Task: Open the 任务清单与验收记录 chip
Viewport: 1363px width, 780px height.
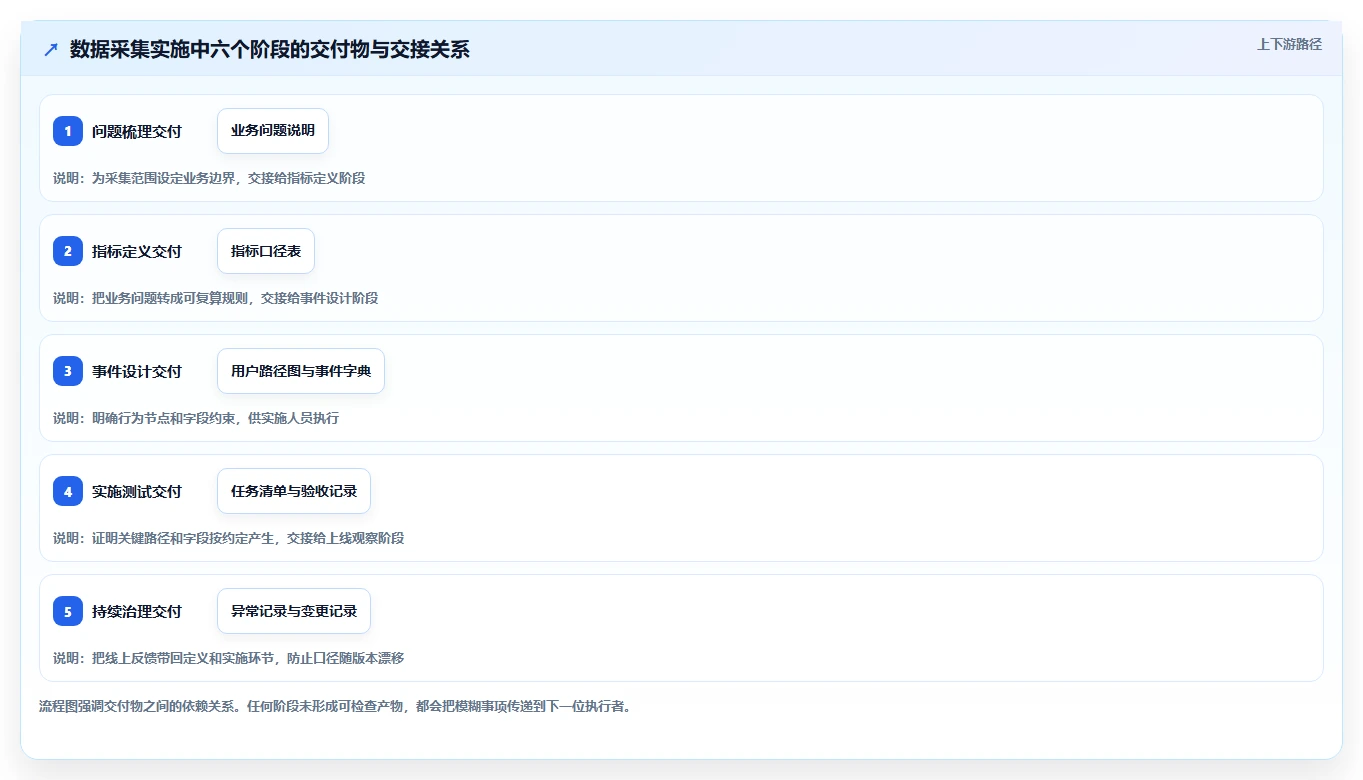Action: pyautogui.click(x=294, y=491)
